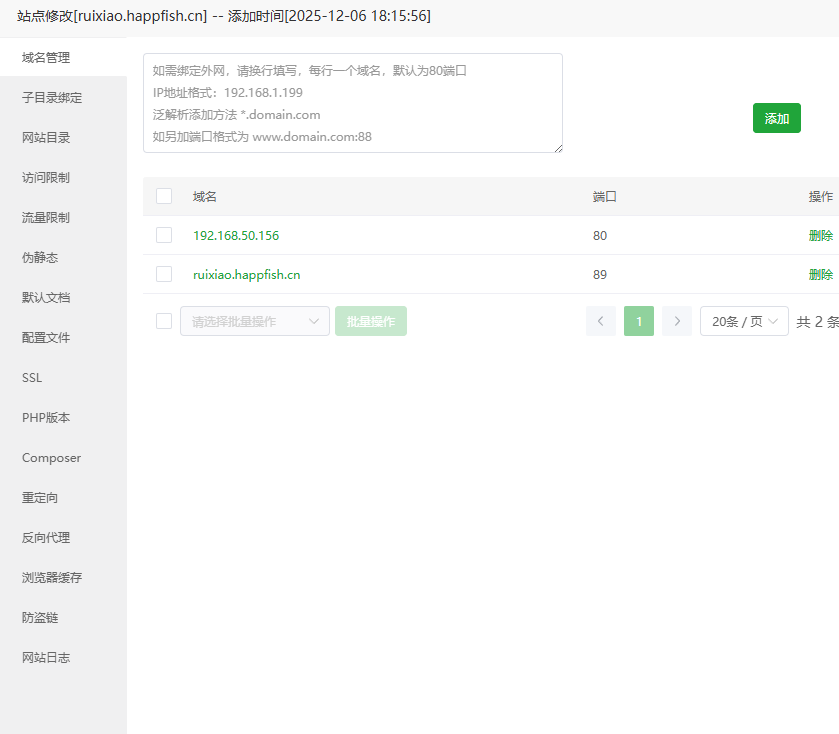Check the checkbox next to 192.168.50.156
Screen dimensions: 839x734
pos(163,235)
